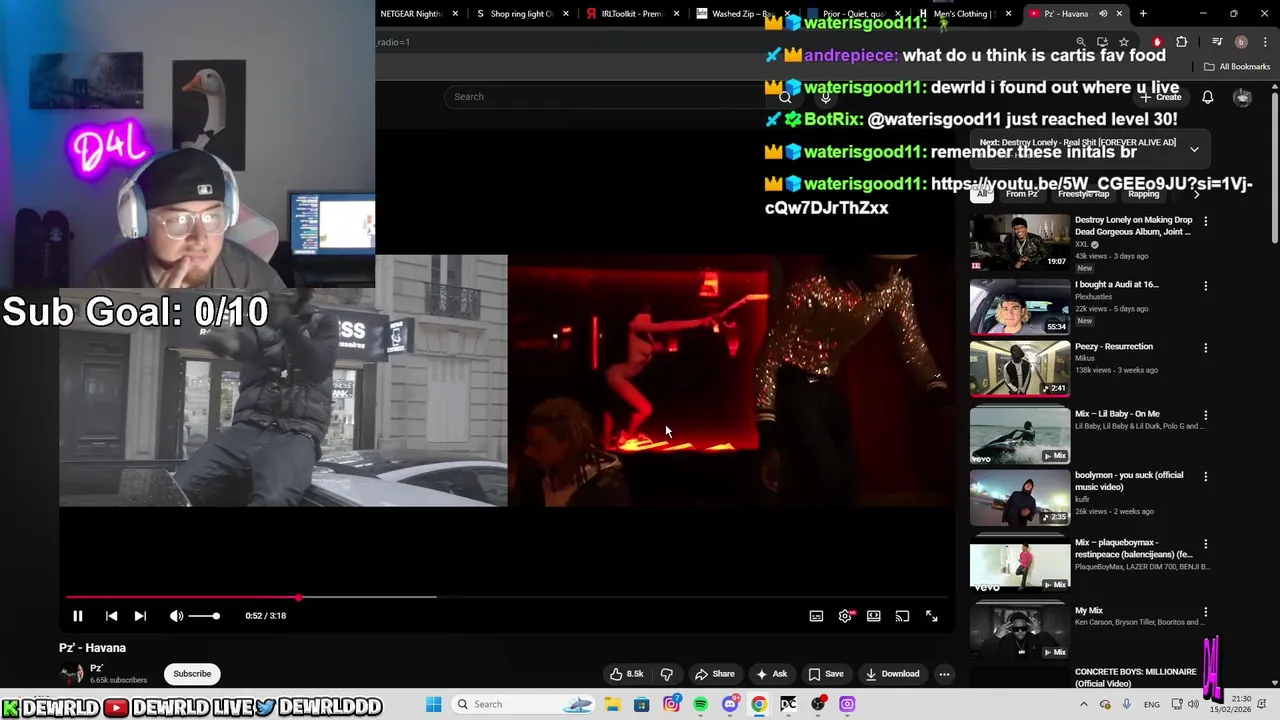The image size is (1280, 720).
Task: Open a new Chrome tab
Action: [x=1143, y=14]
